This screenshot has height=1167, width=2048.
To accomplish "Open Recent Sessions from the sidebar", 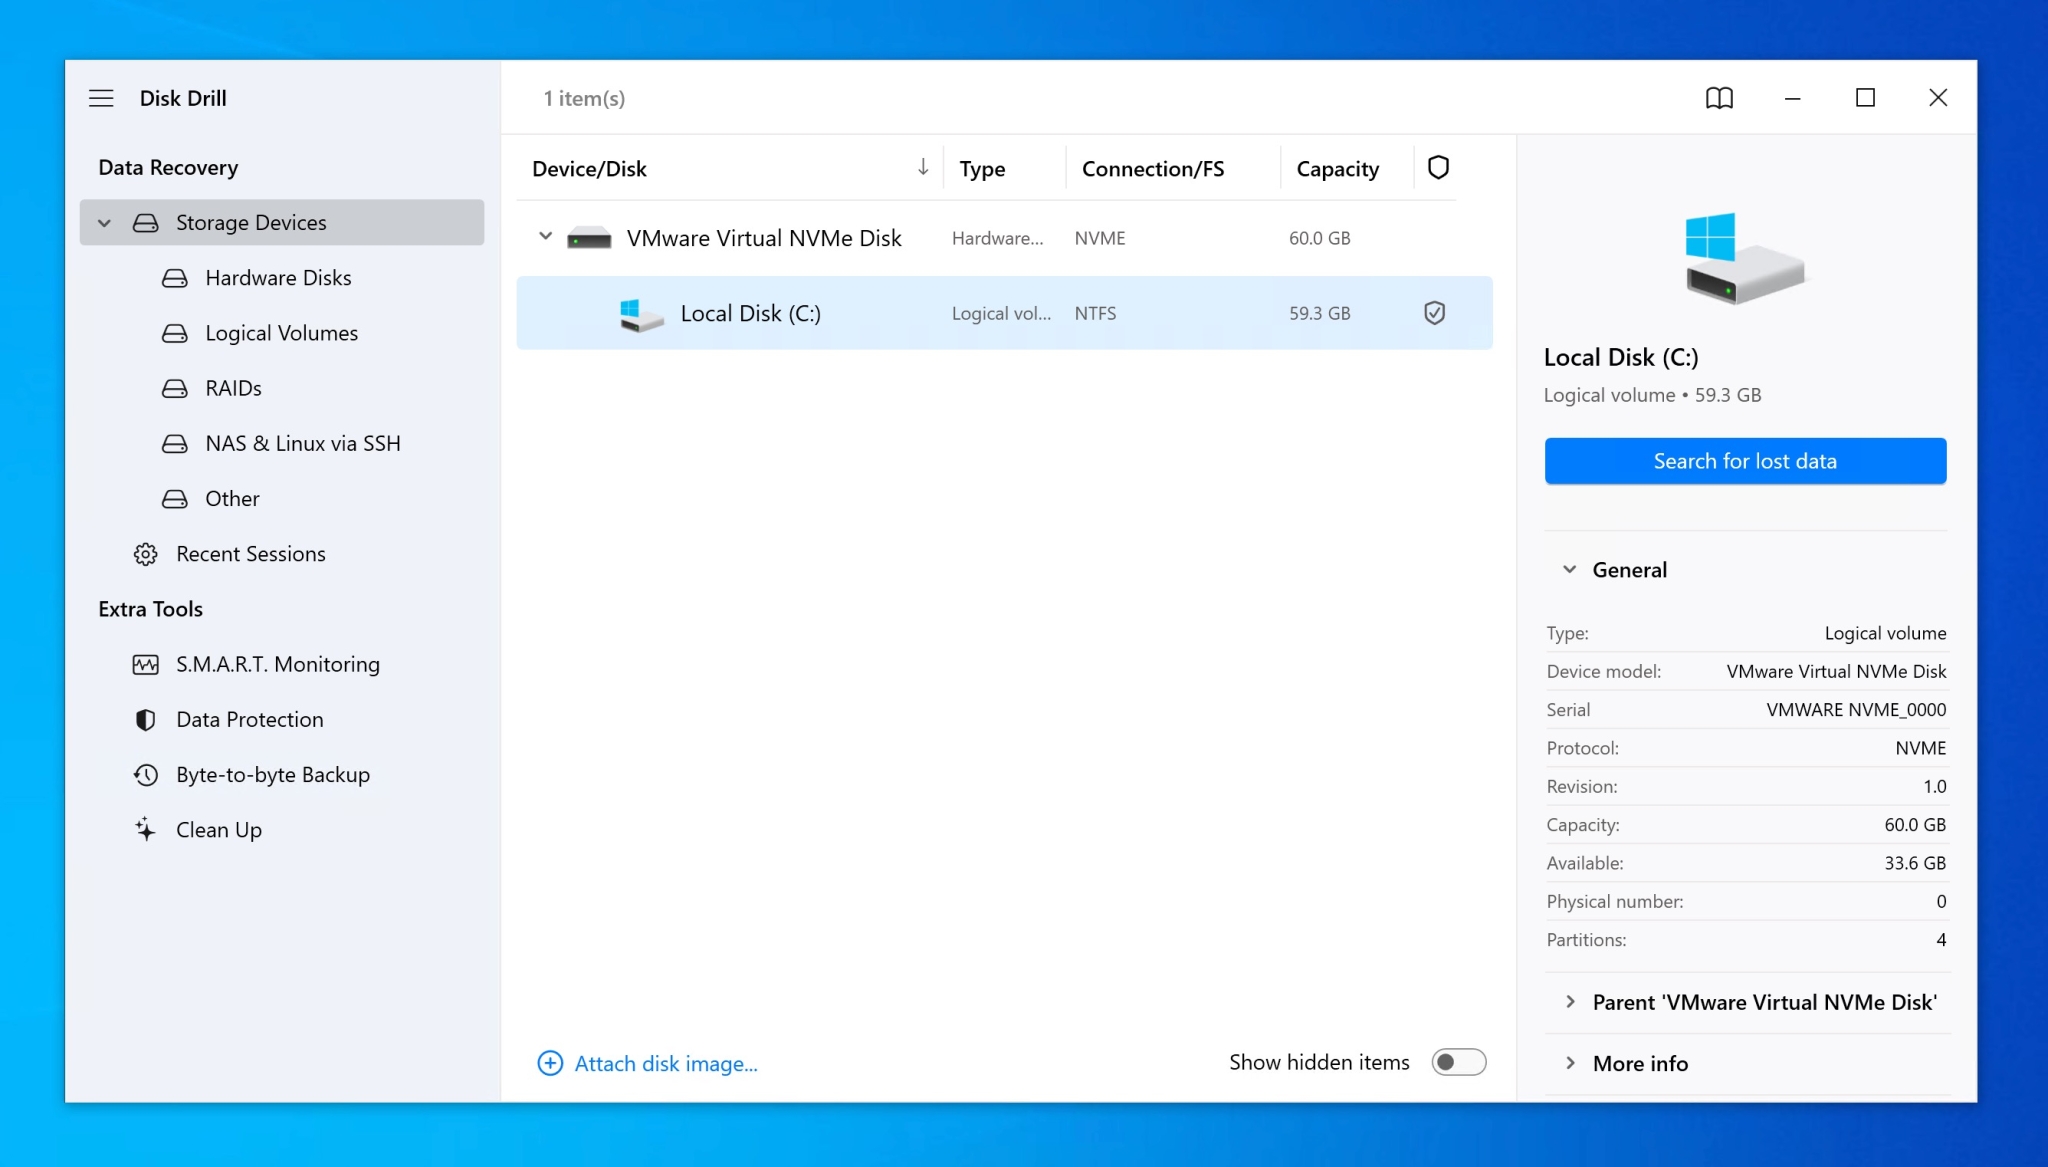I will (250, 553).
